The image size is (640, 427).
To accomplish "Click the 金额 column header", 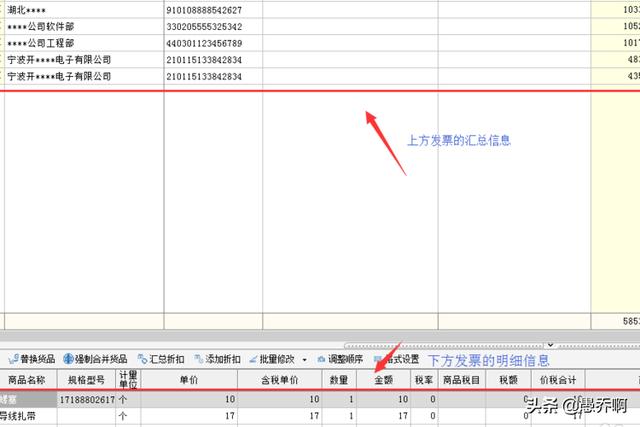I will click(384, 380).
